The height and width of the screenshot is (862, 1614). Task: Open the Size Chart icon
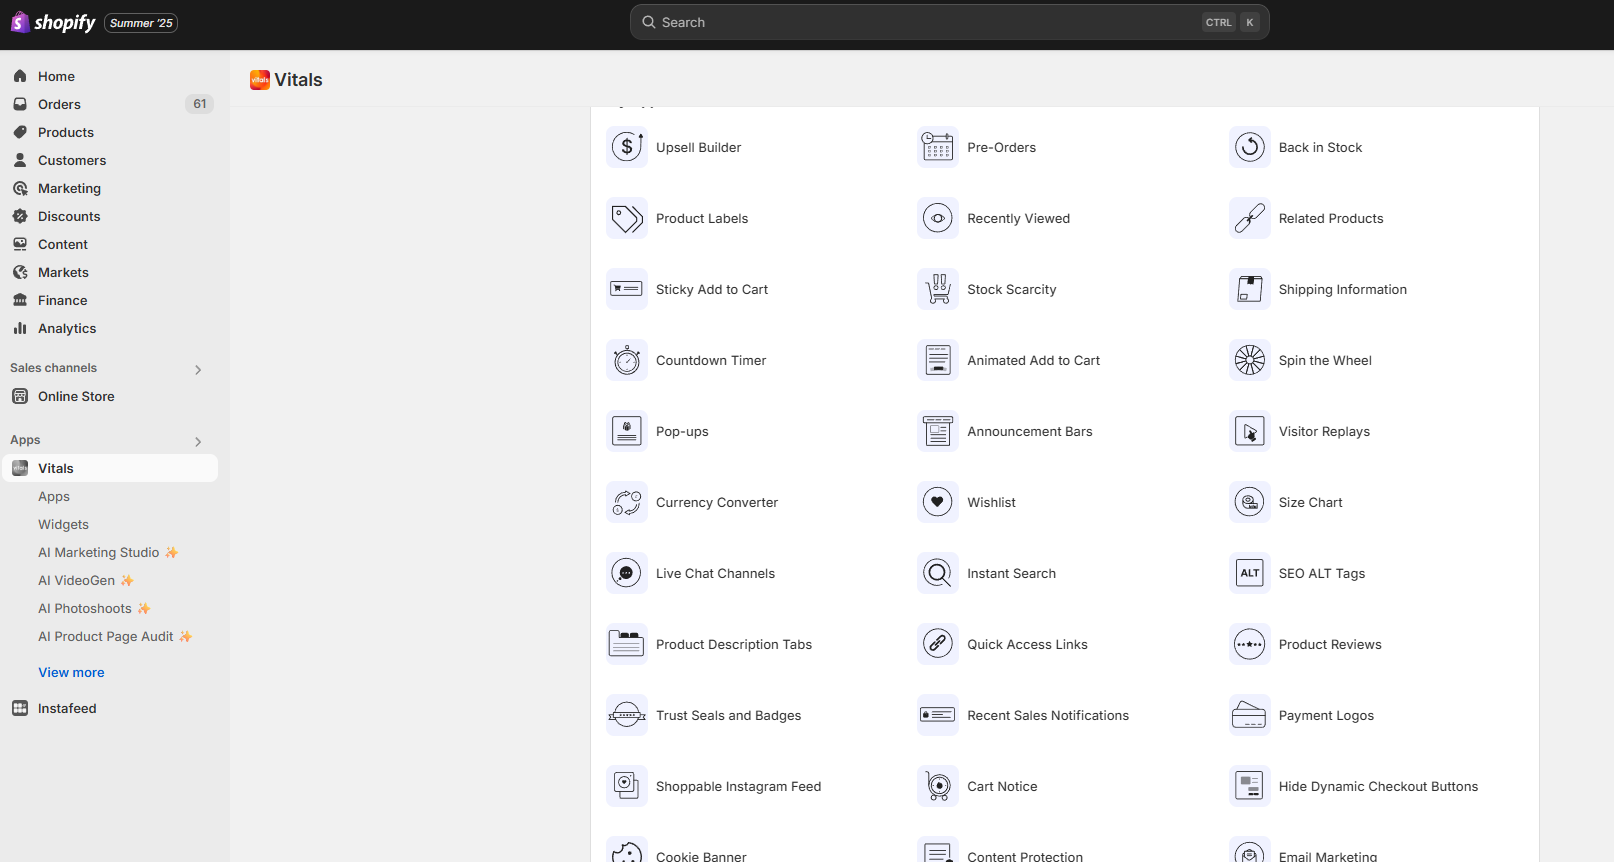click(x=1250, y=502)
